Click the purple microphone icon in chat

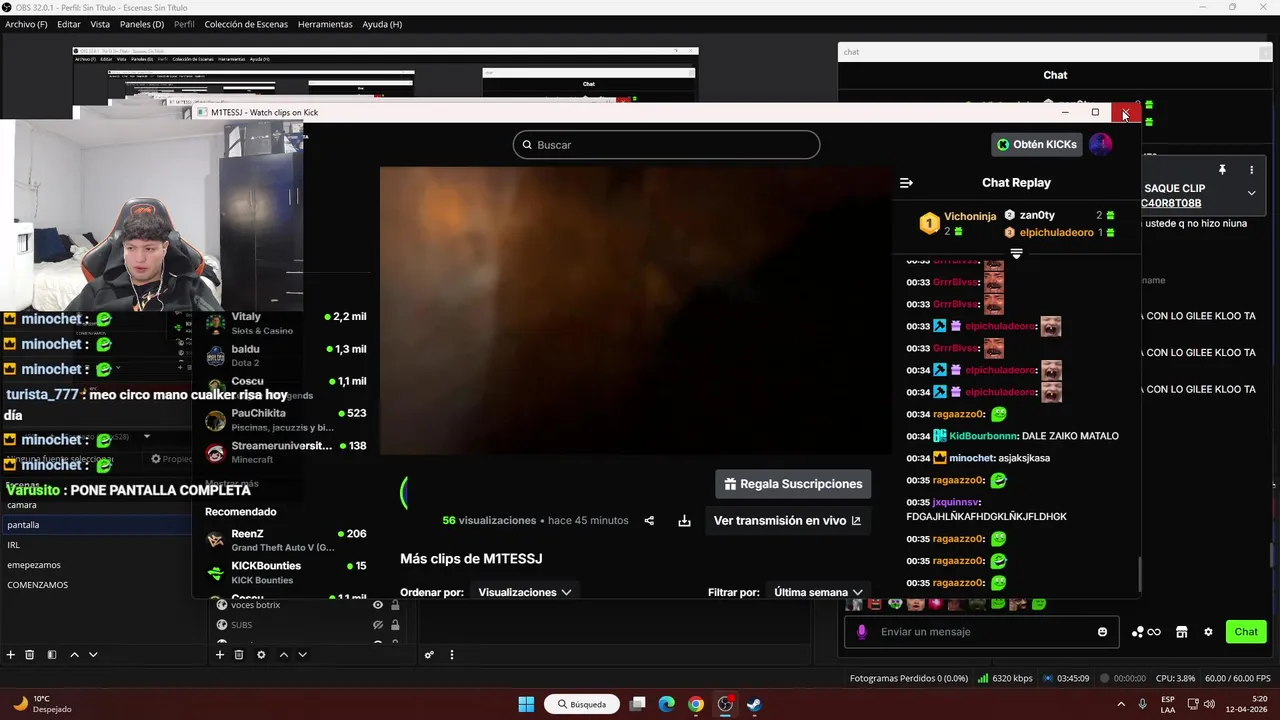862,632
